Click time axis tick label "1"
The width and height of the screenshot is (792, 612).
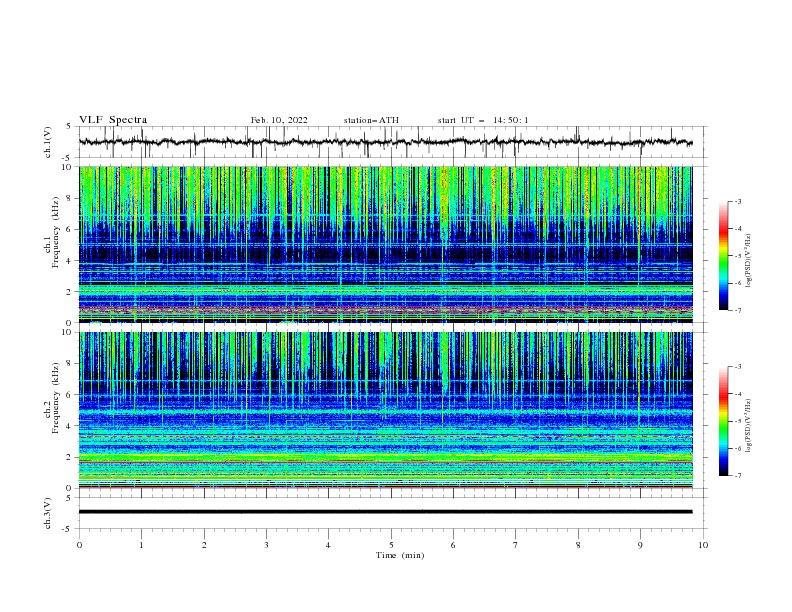pyautogui.click(x=141, y=545)
